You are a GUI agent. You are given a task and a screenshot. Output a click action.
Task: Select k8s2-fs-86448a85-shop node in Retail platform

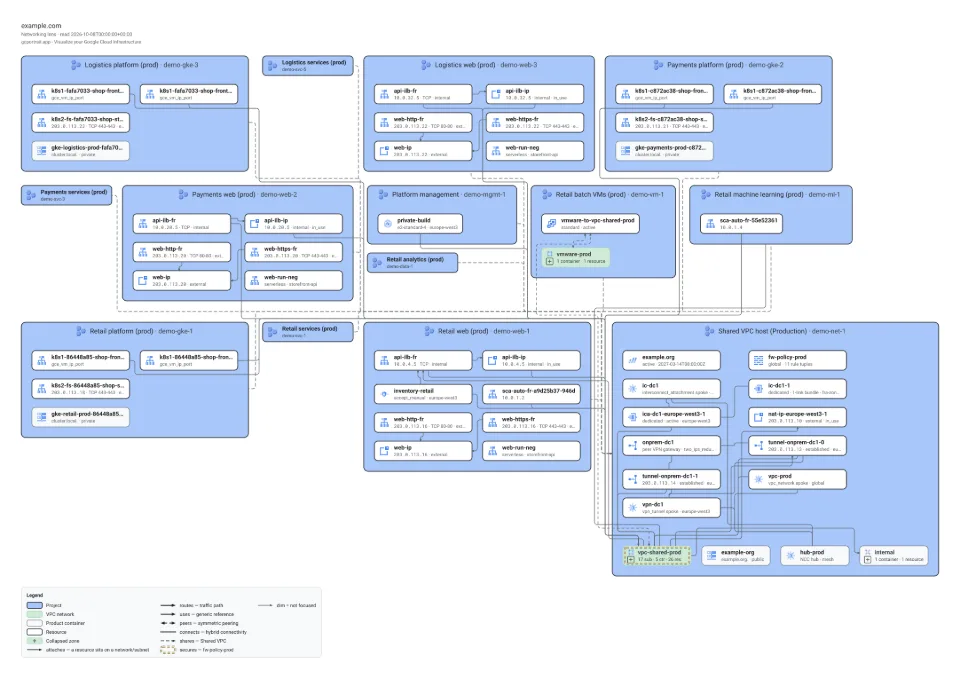click(81, 389)
